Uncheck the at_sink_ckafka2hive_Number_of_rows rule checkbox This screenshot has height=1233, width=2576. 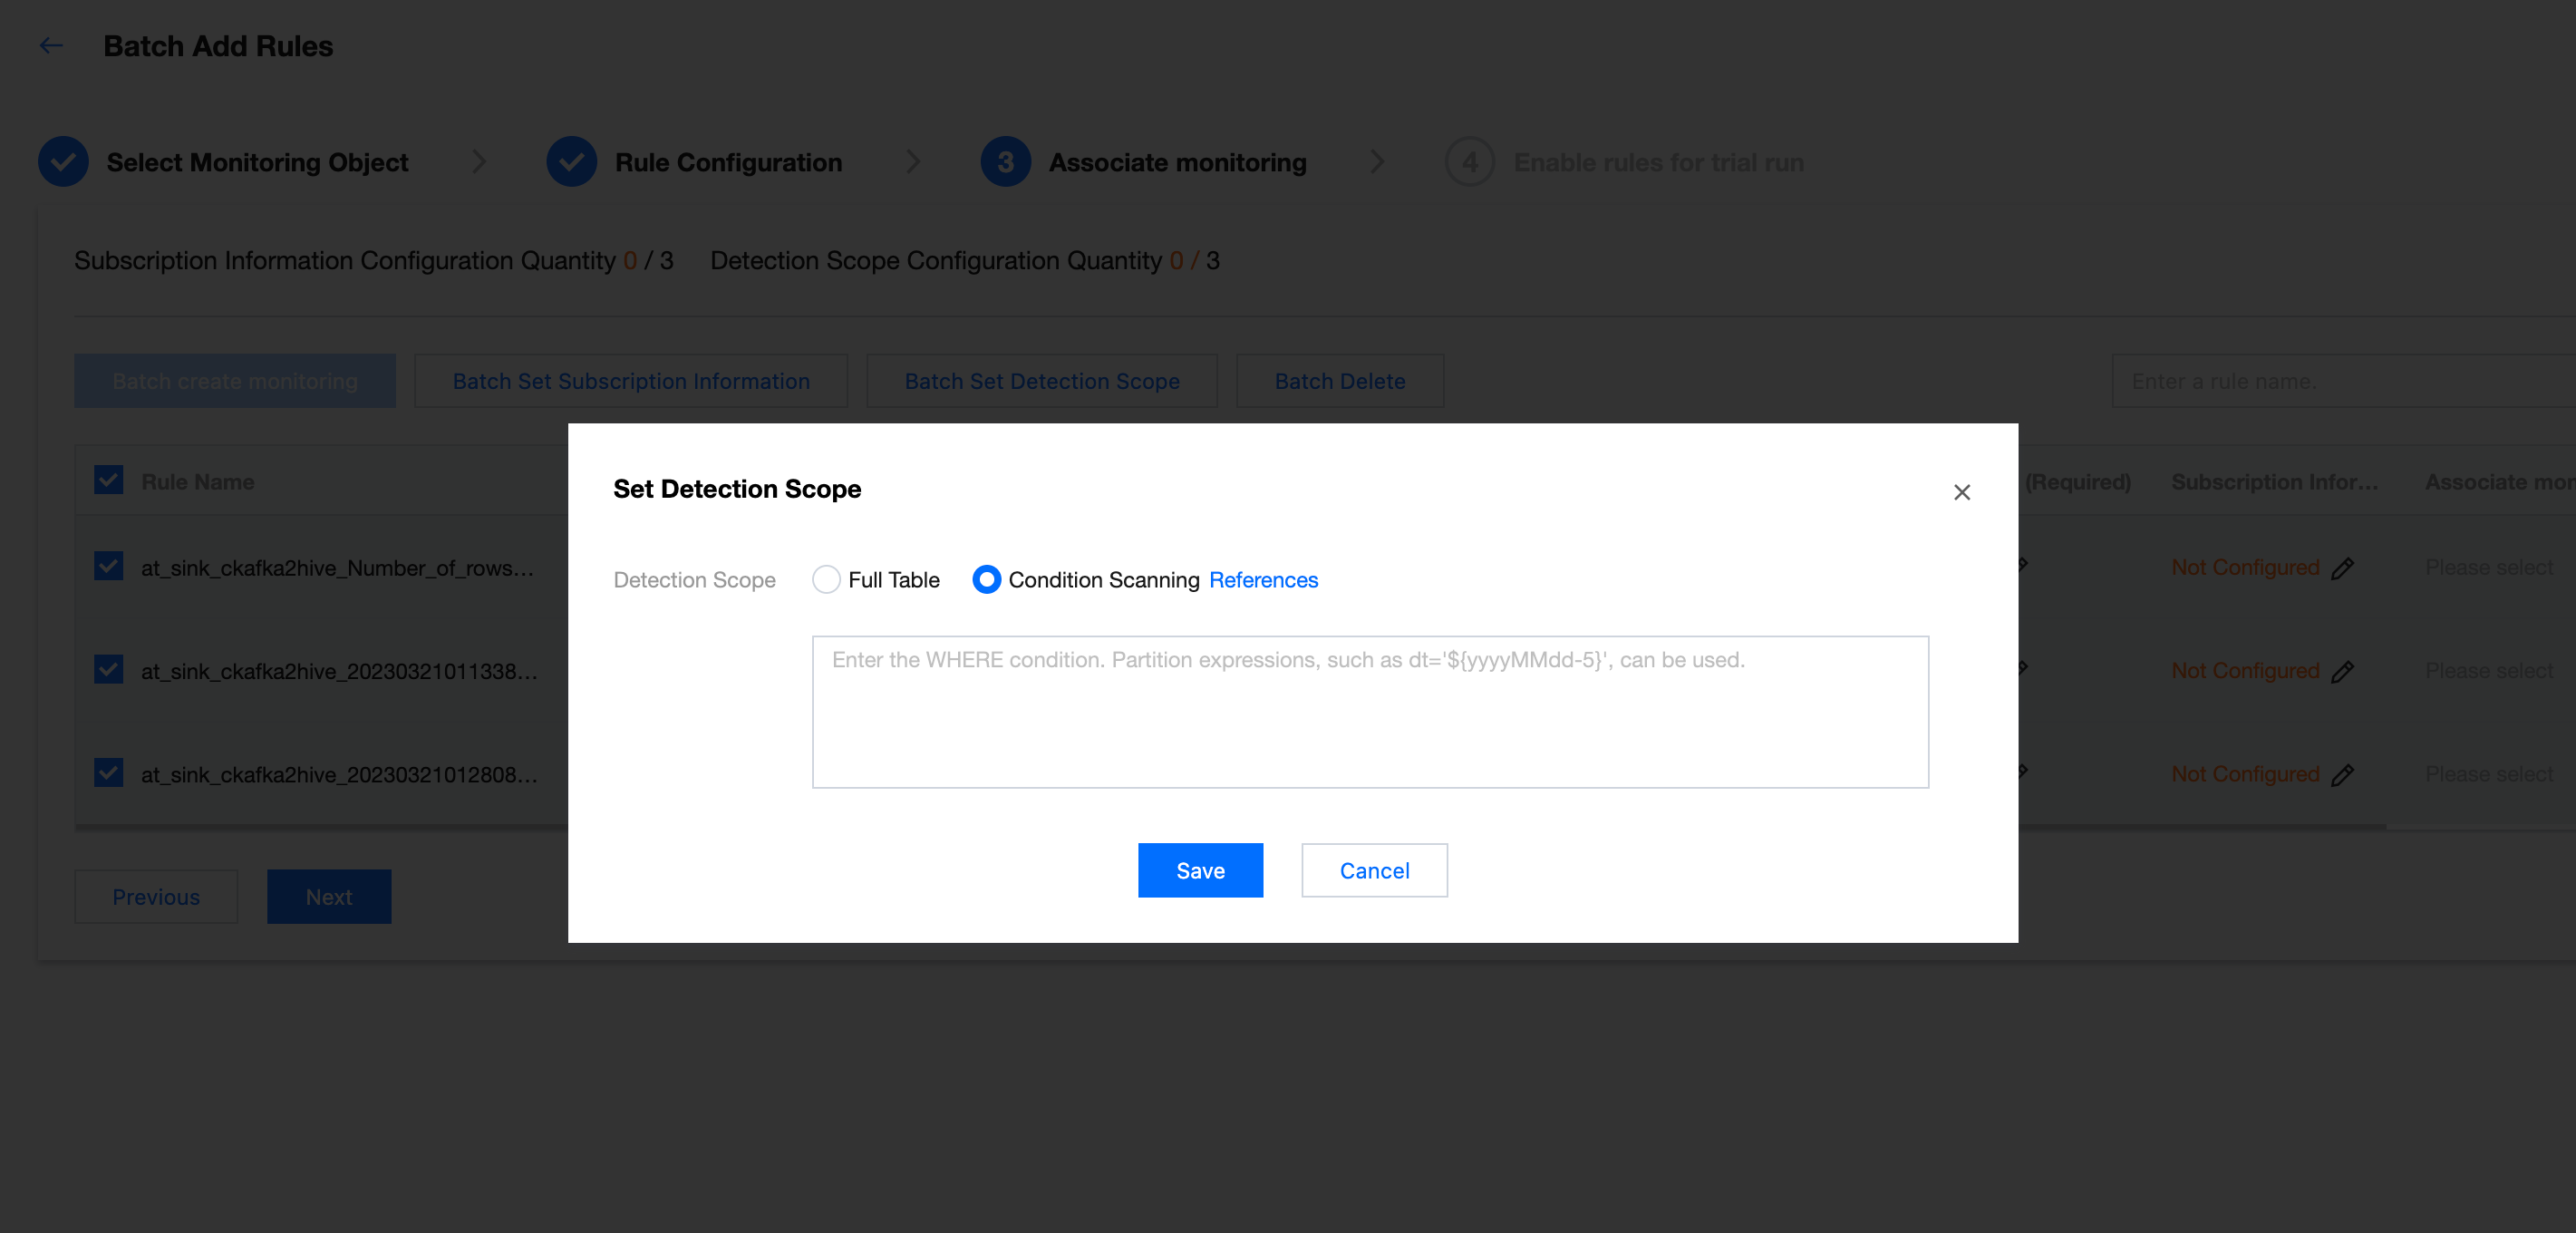tap(109, 566)
